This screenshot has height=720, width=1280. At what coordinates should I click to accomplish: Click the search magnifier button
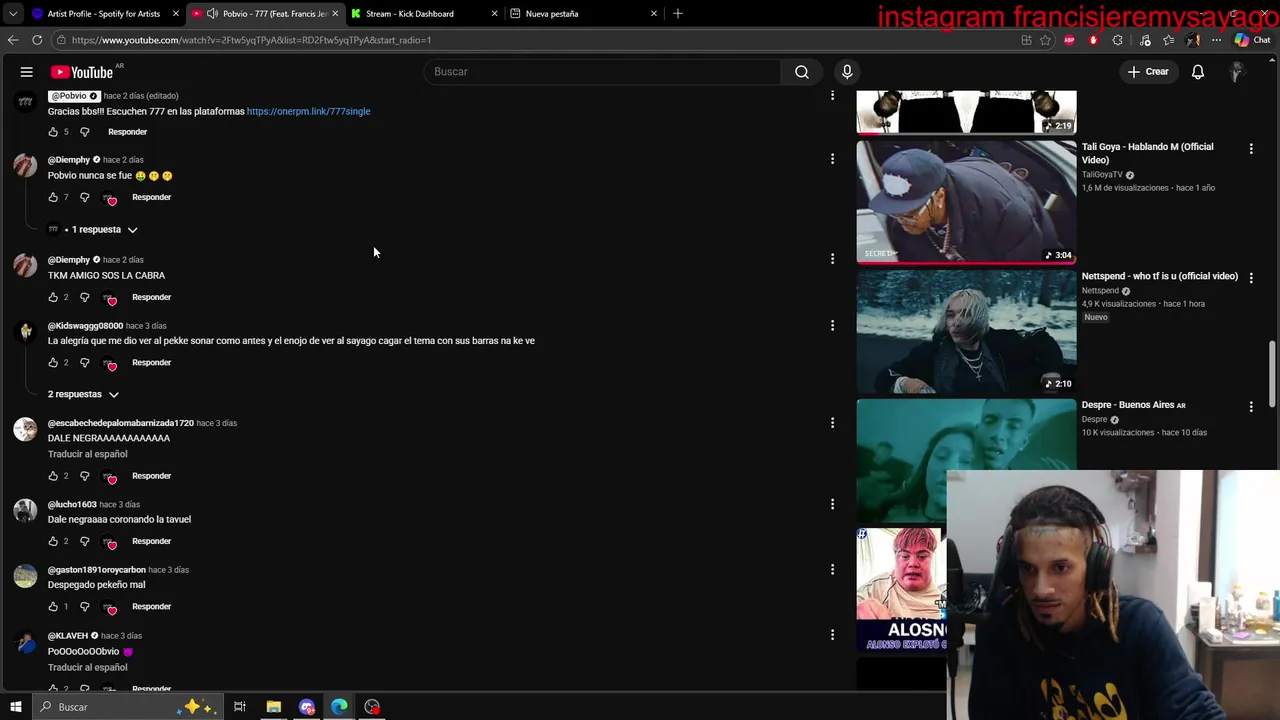click(802, 72)
